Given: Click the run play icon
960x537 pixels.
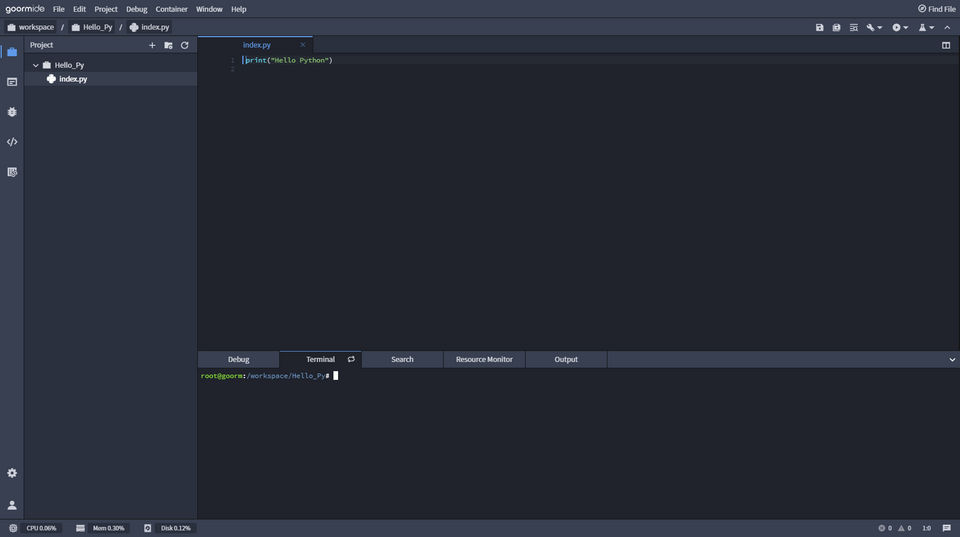Looking at the screenshot, I should pos(896,28).
